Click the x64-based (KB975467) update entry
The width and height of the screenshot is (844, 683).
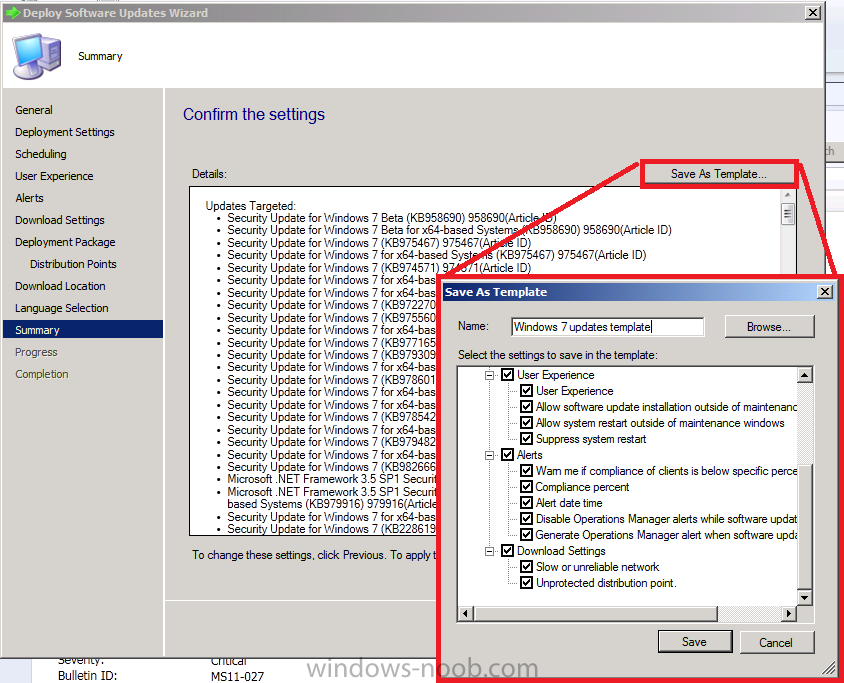(437, 255)
